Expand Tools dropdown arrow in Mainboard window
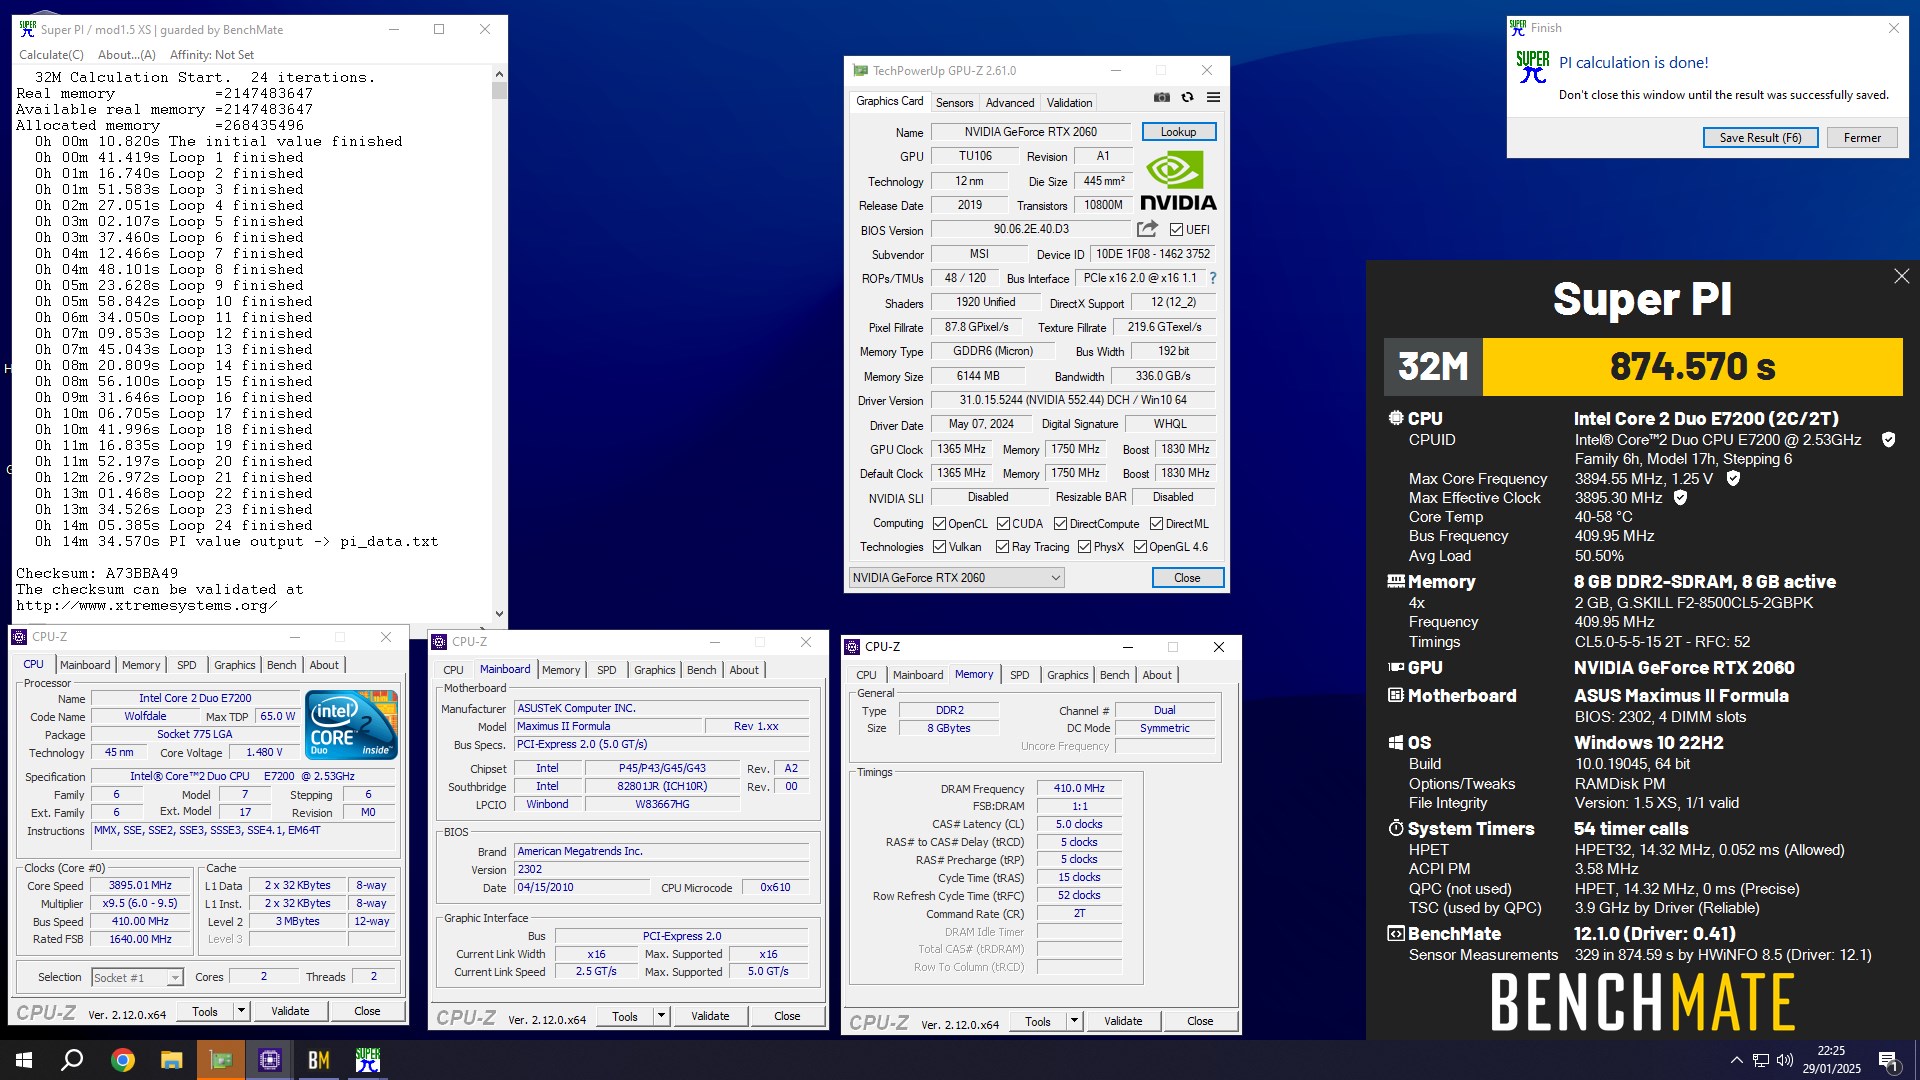This screenshot has height=1080, width=1920. [x=661, y=1016]
